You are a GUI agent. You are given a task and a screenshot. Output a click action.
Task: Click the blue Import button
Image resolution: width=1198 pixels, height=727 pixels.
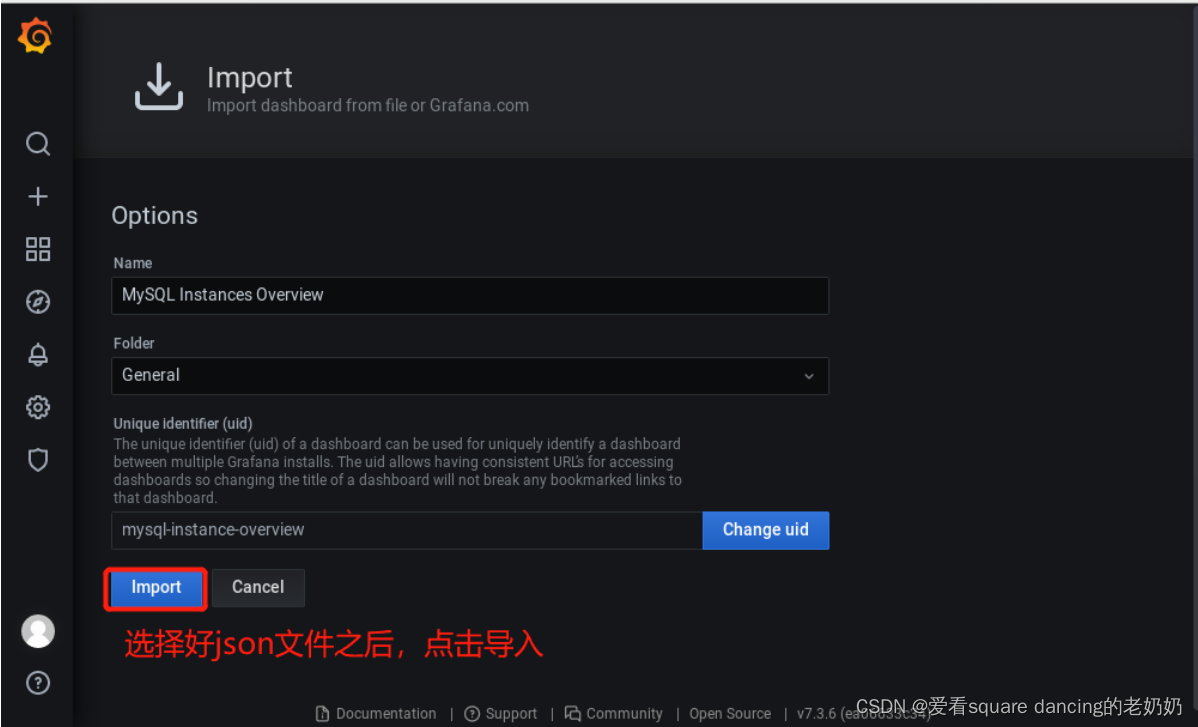point(156,587)
